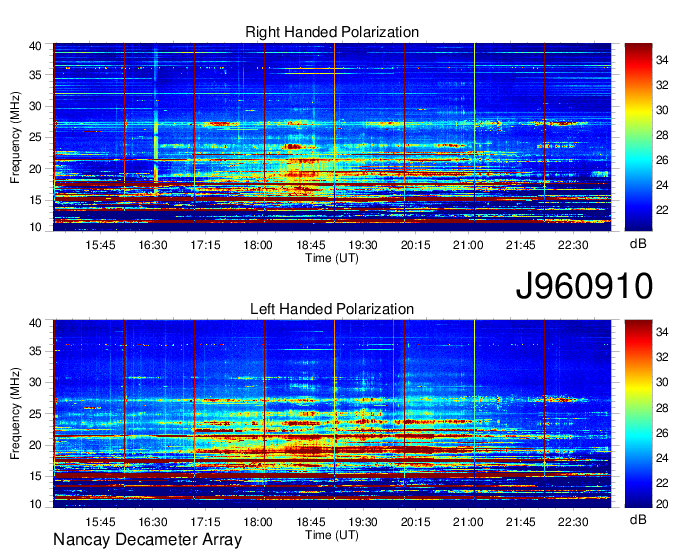
Task: Click the 'dB' label under Left Handed colorbar
Action: pyautogui.click(x=638, y=520)
